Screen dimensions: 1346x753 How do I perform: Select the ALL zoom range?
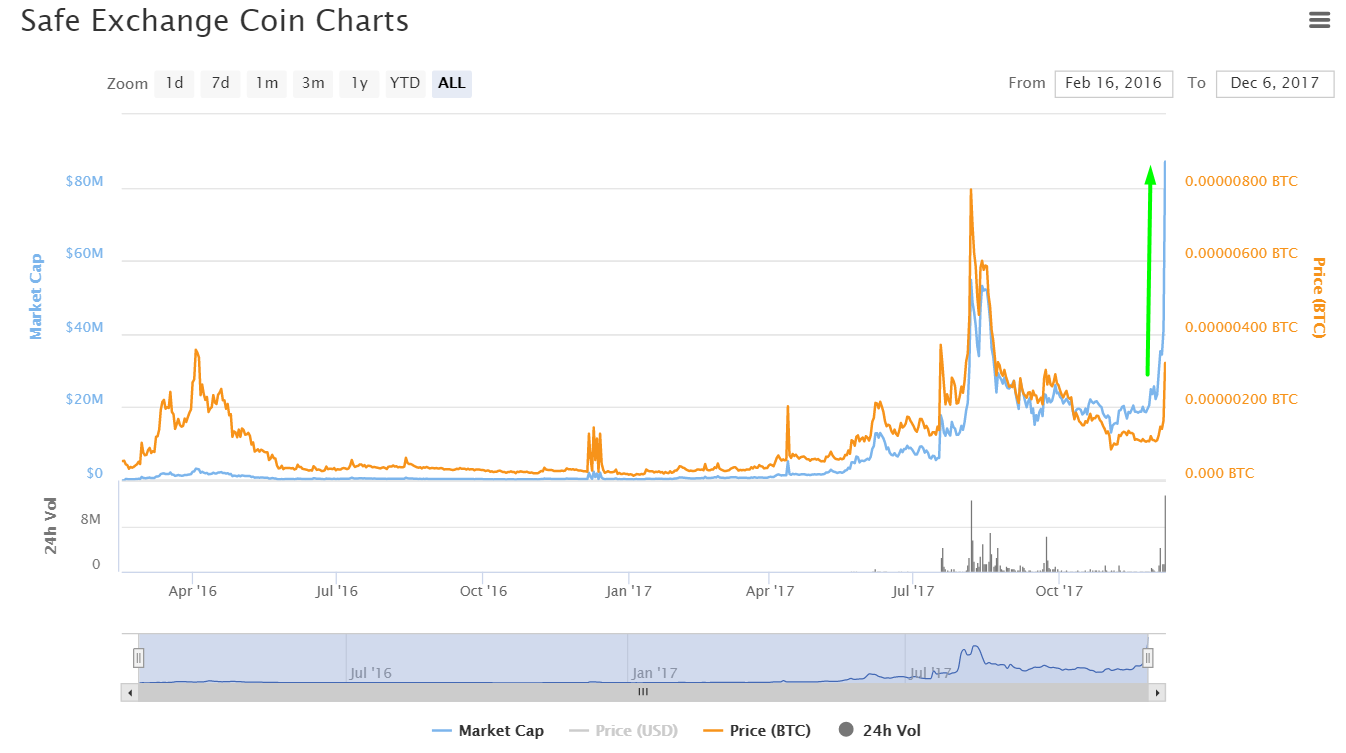pos(452,83)
